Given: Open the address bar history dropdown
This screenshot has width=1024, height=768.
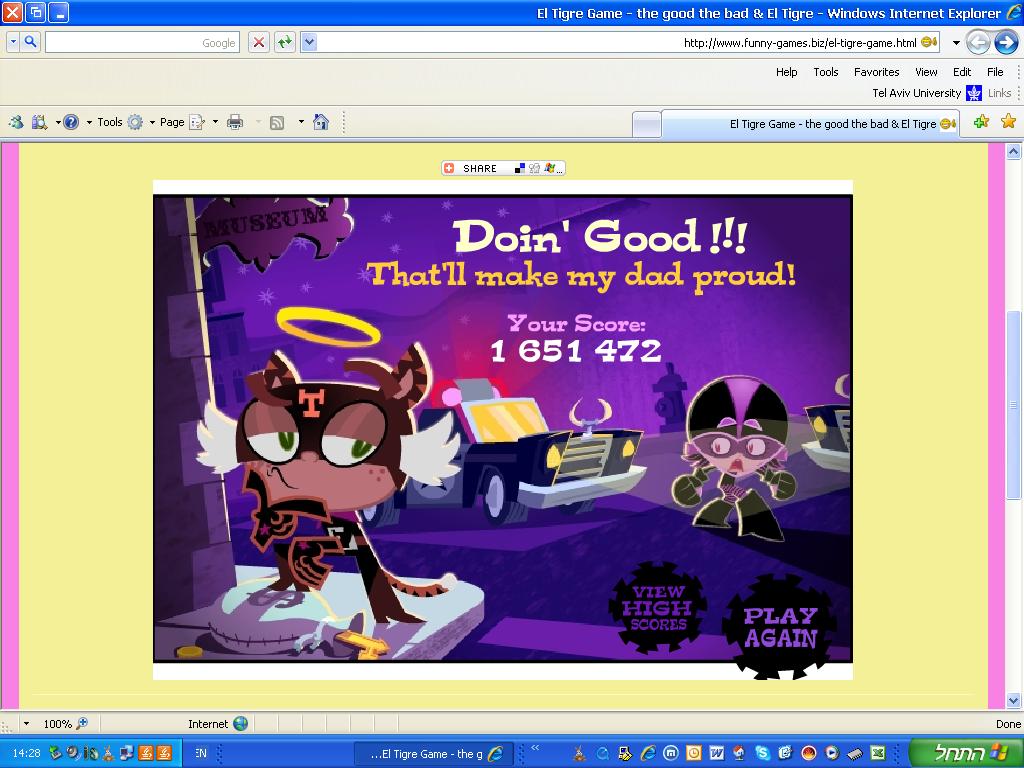Looking at the screenshot, I should click(310, 42).
